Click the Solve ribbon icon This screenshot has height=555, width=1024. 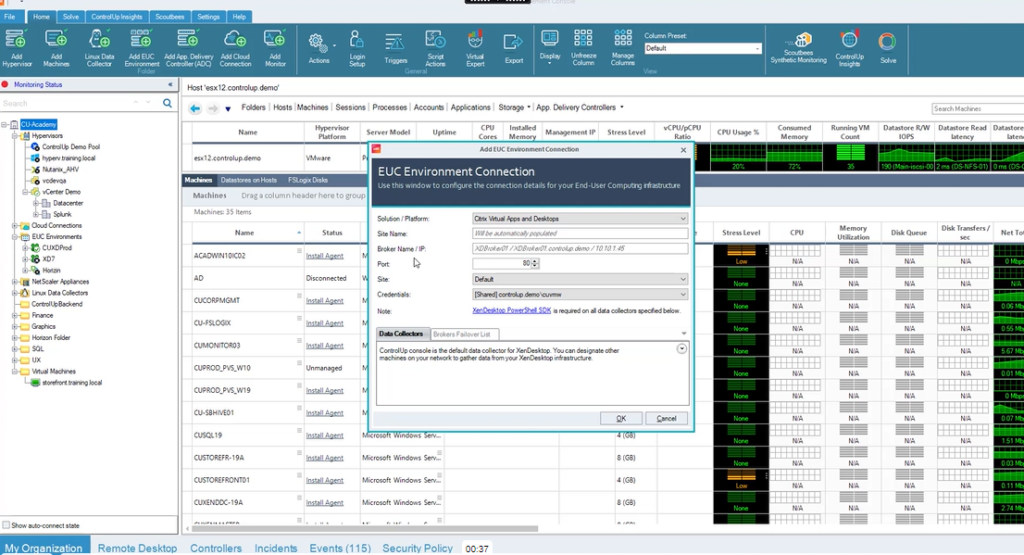pos(888,48)
